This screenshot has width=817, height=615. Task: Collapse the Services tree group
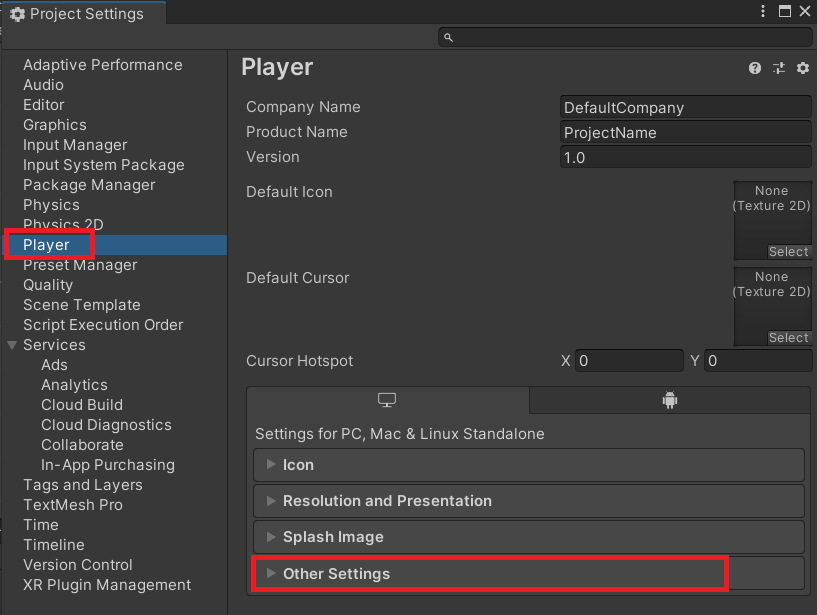(12, 345)
